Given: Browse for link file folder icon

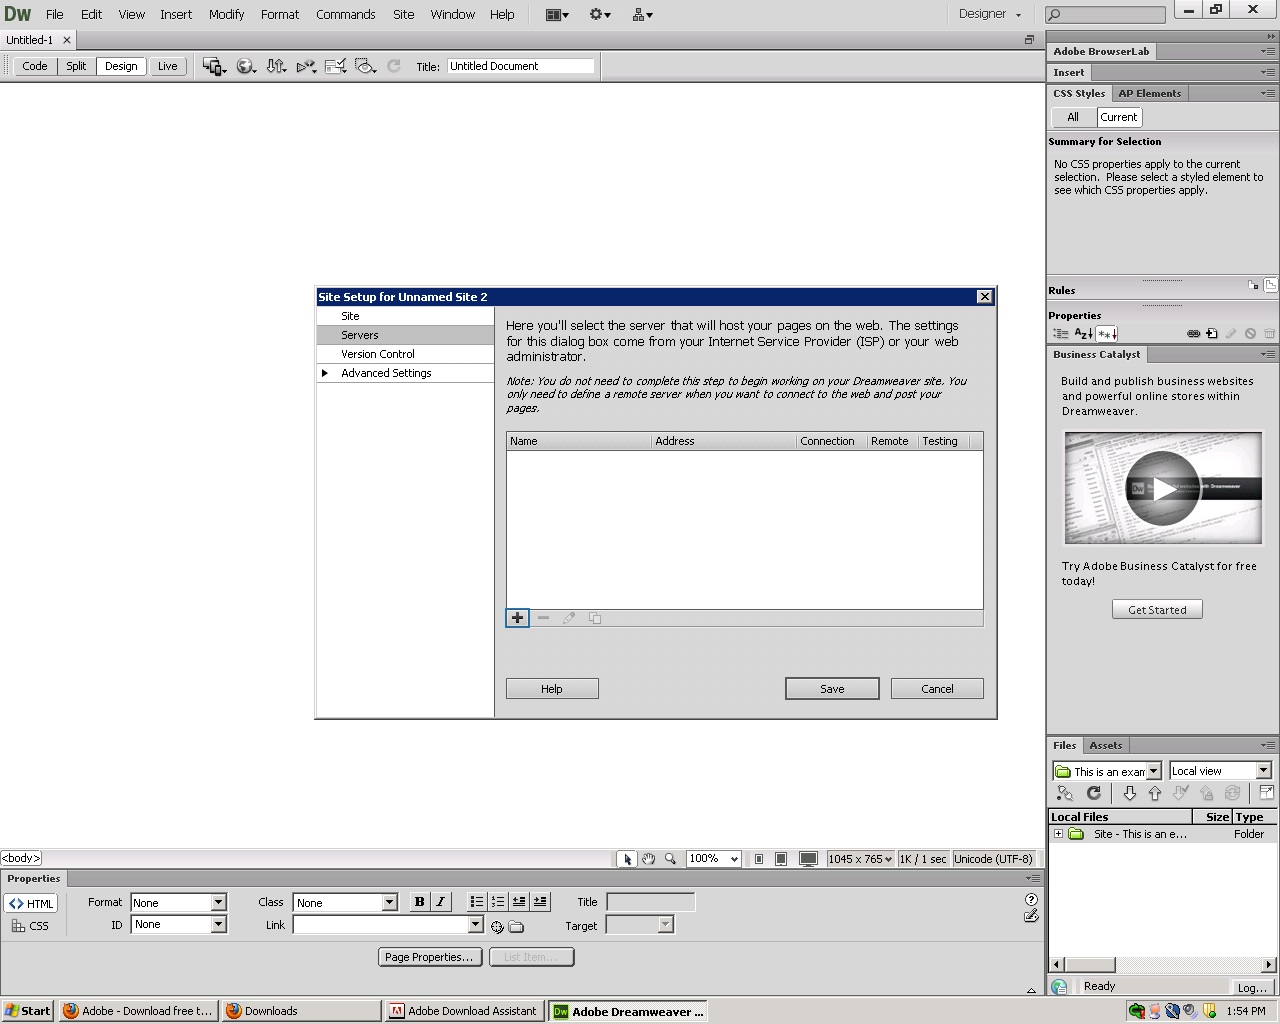Looking at the screenshot, I should coord(516,927).
